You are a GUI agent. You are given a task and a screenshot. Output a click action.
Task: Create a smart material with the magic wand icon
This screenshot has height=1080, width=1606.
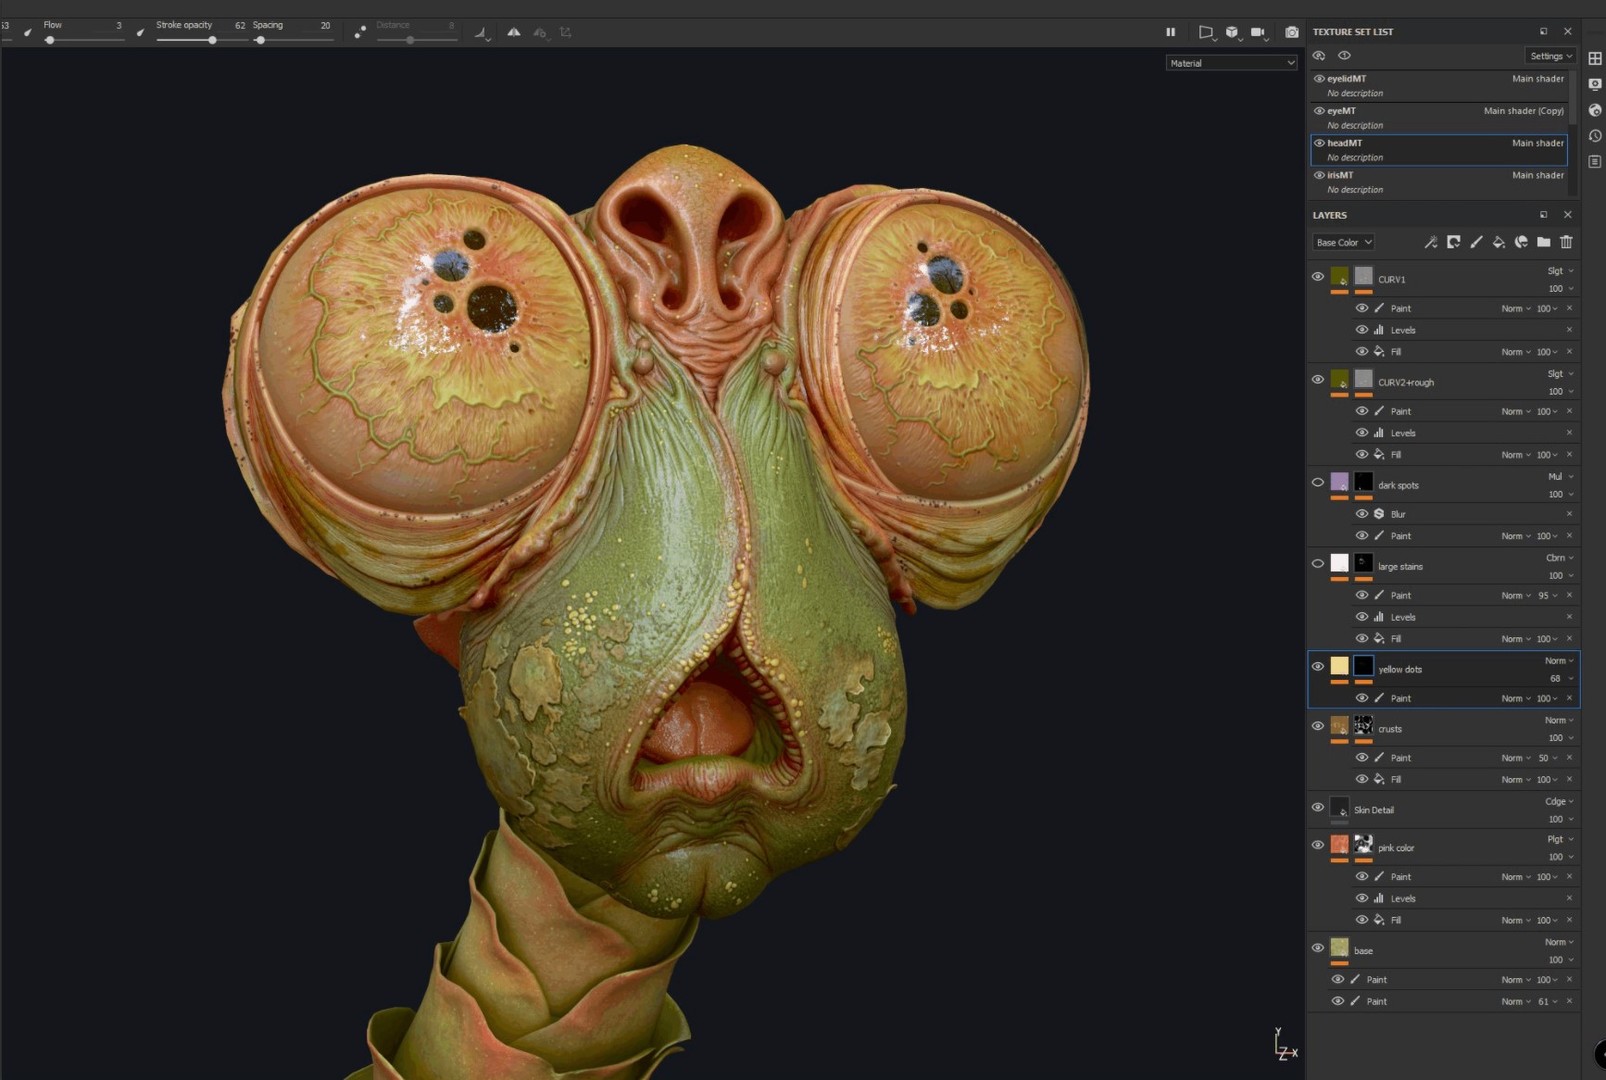(x=1430, y=241)
